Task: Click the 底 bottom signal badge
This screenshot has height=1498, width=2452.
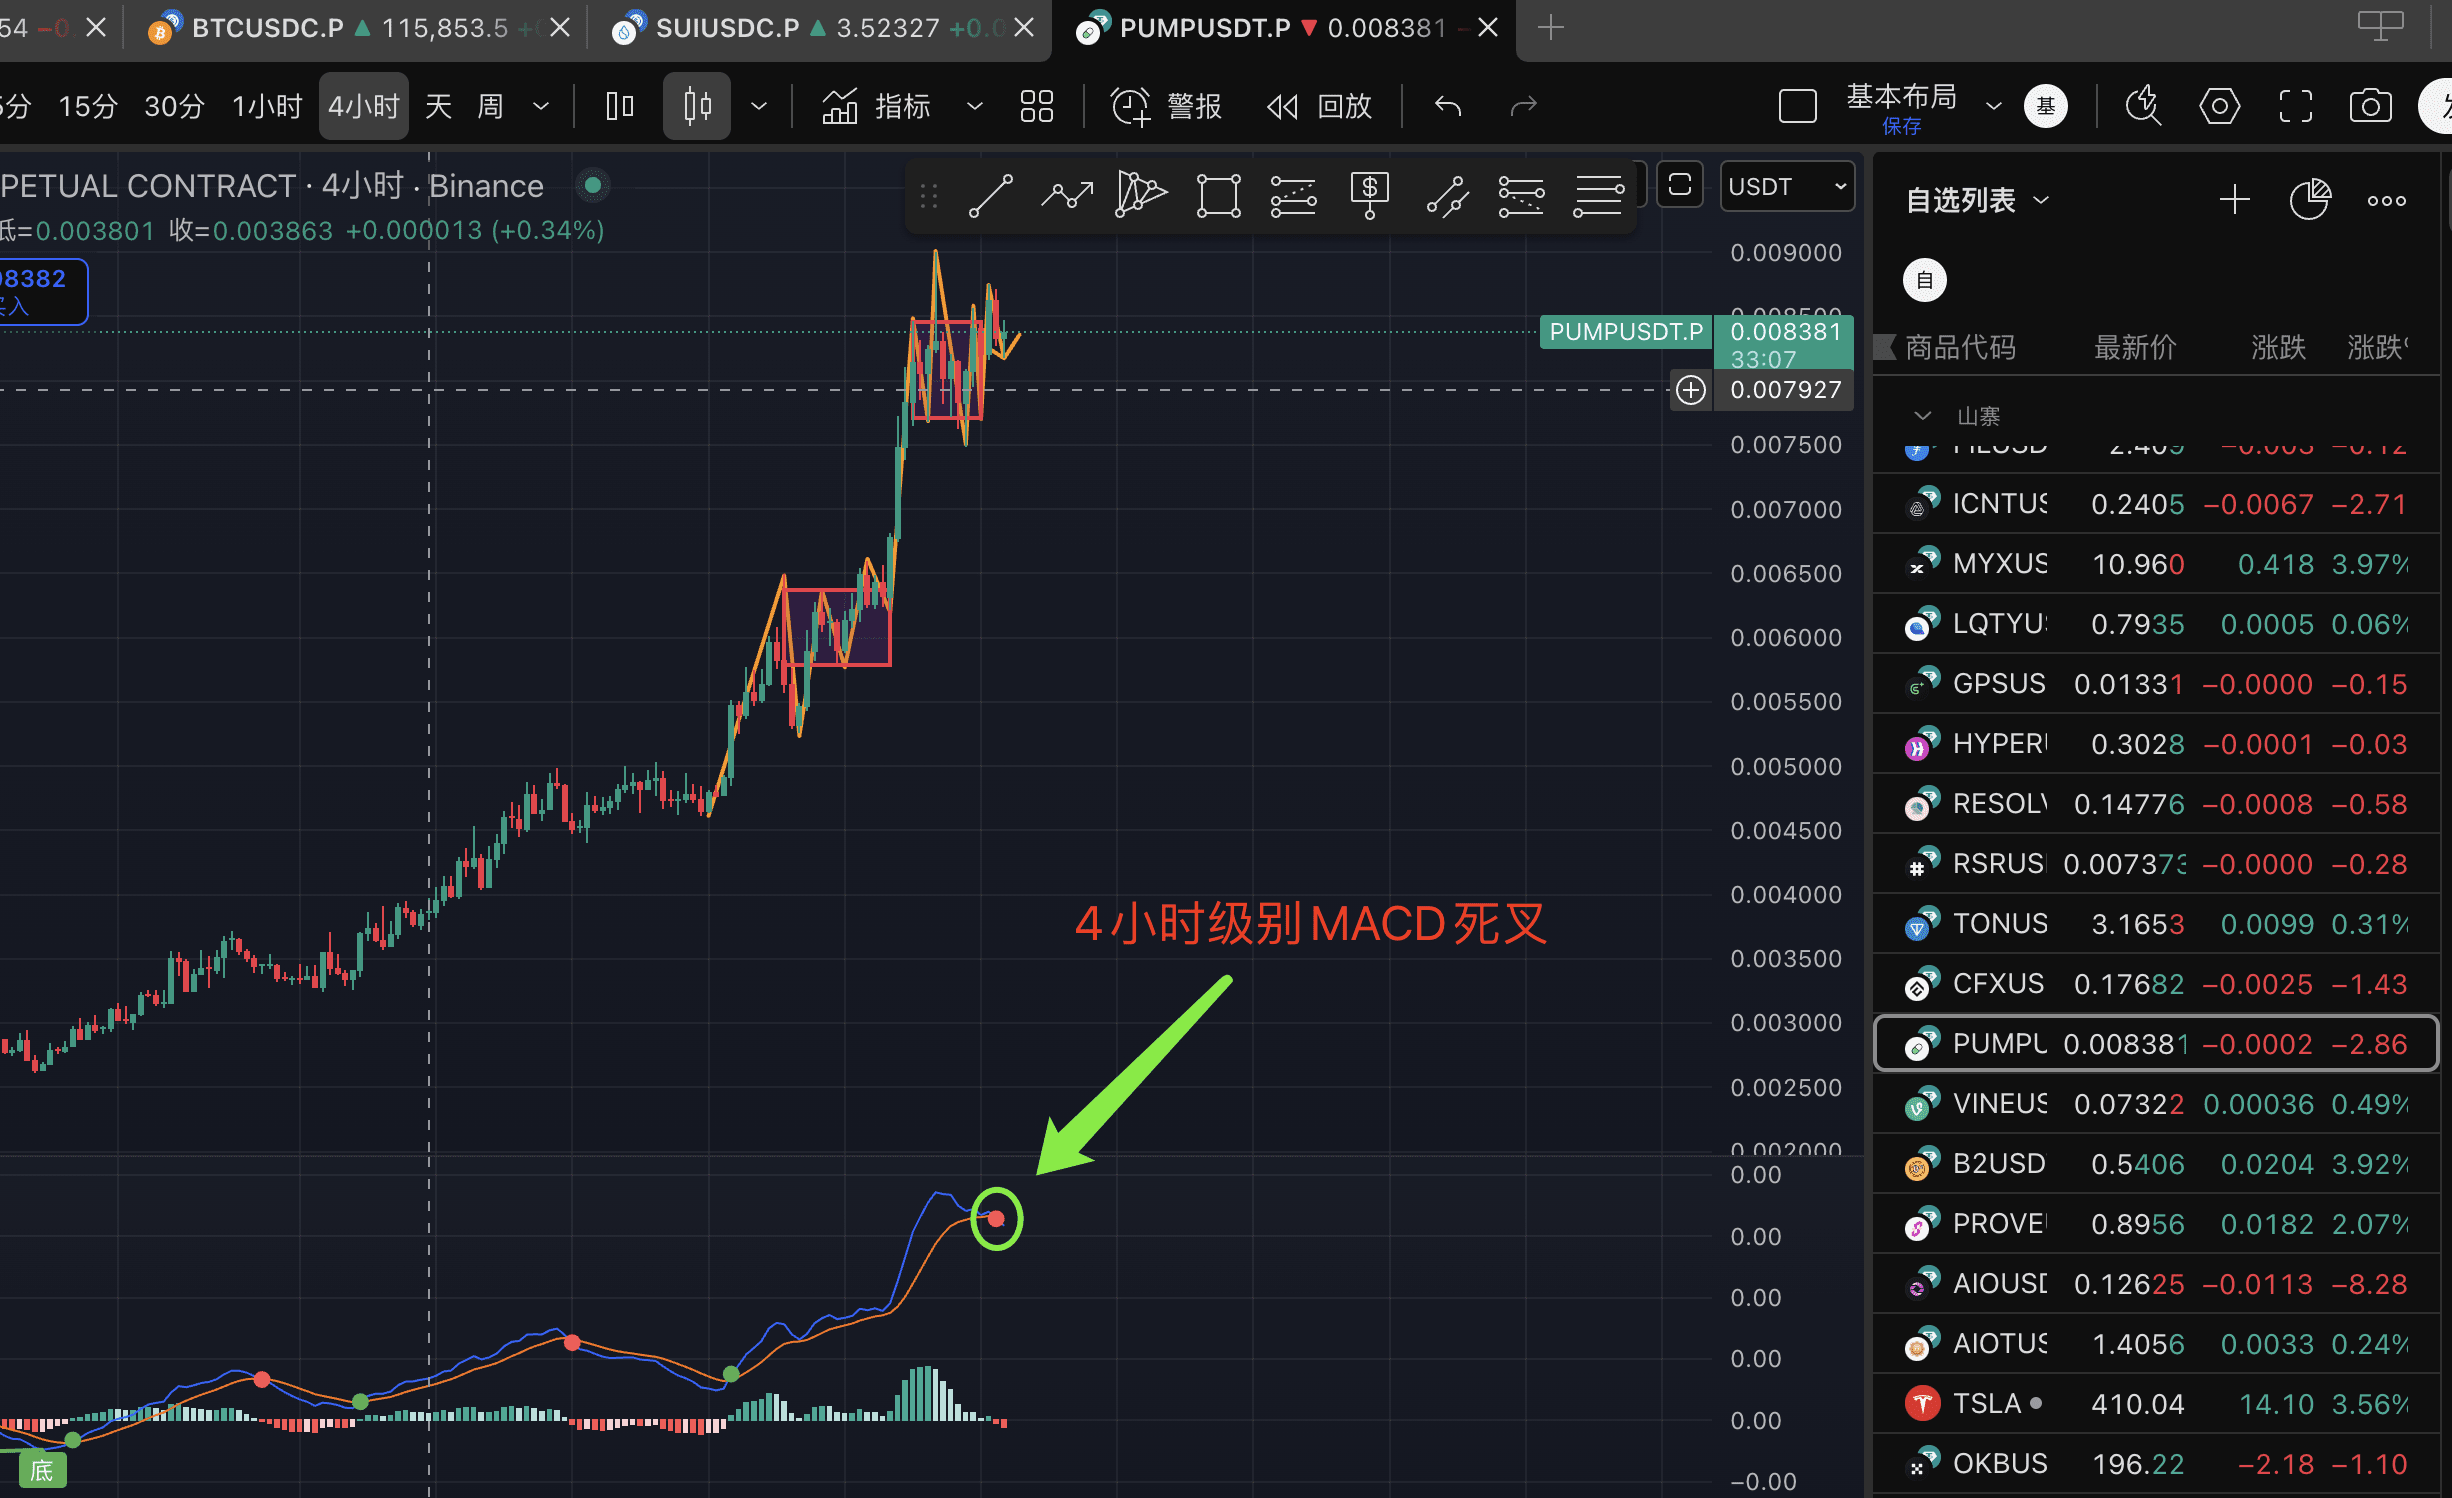Action: pos(42,1470)
